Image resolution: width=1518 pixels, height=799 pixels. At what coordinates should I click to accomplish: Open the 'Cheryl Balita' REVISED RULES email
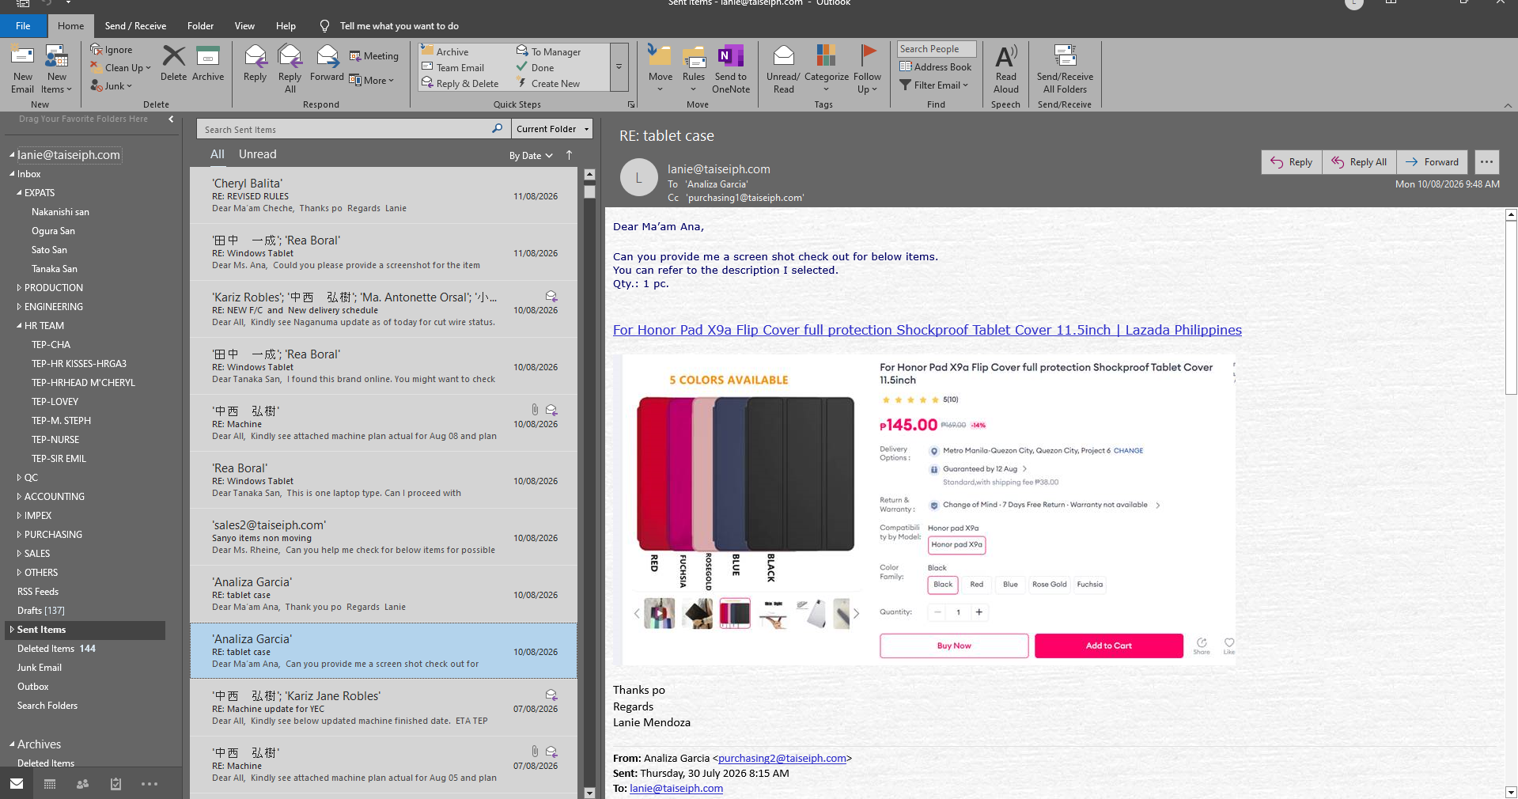pyautogui.click(x=384, y=196)
